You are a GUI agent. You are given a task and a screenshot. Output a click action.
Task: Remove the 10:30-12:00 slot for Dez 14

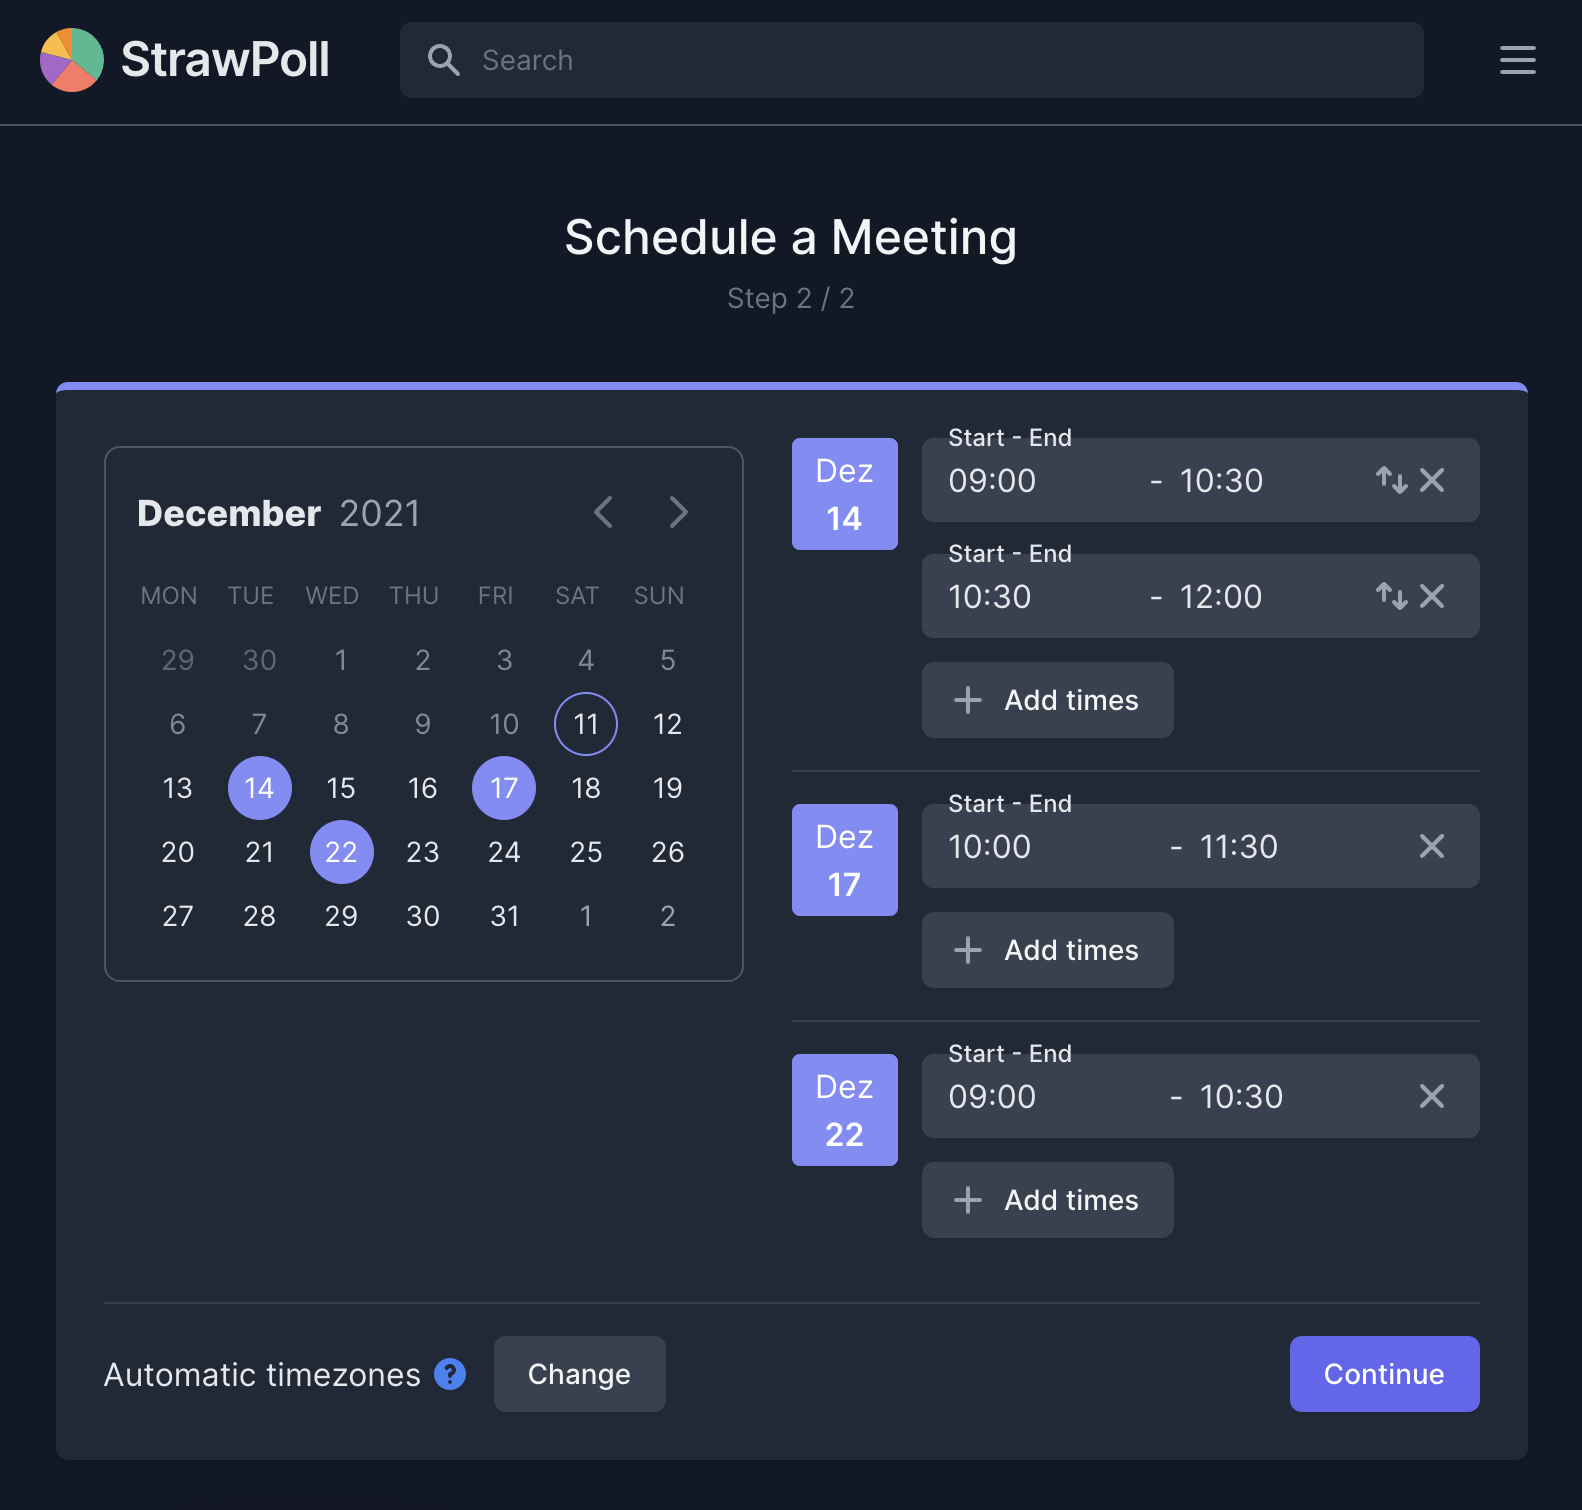[x=1432, y=596]
